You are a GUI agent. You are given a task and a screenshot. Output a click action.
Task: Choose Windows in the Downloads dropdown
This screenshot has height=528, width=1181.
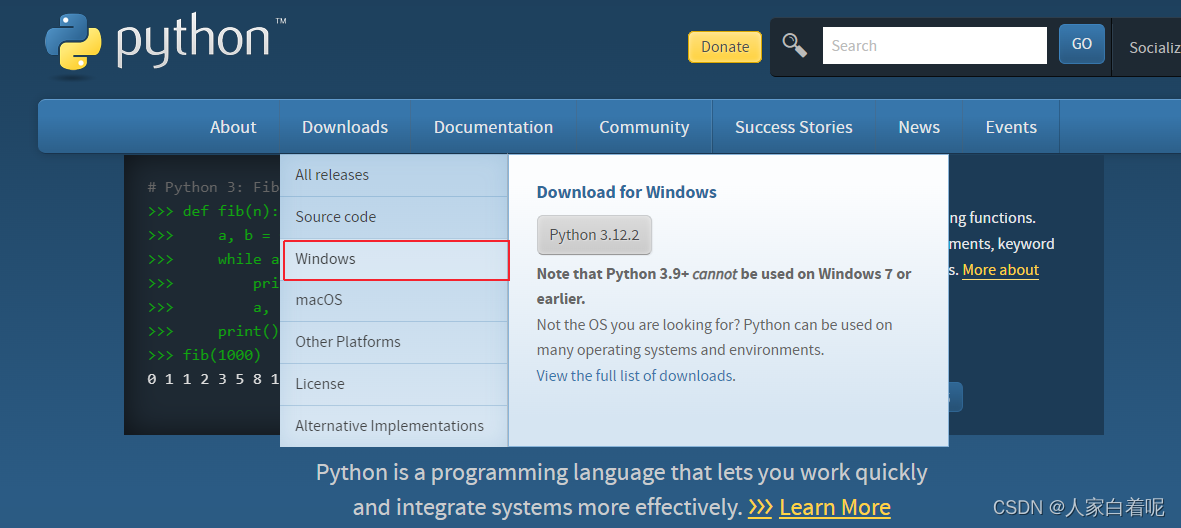[x=396, y=260]
